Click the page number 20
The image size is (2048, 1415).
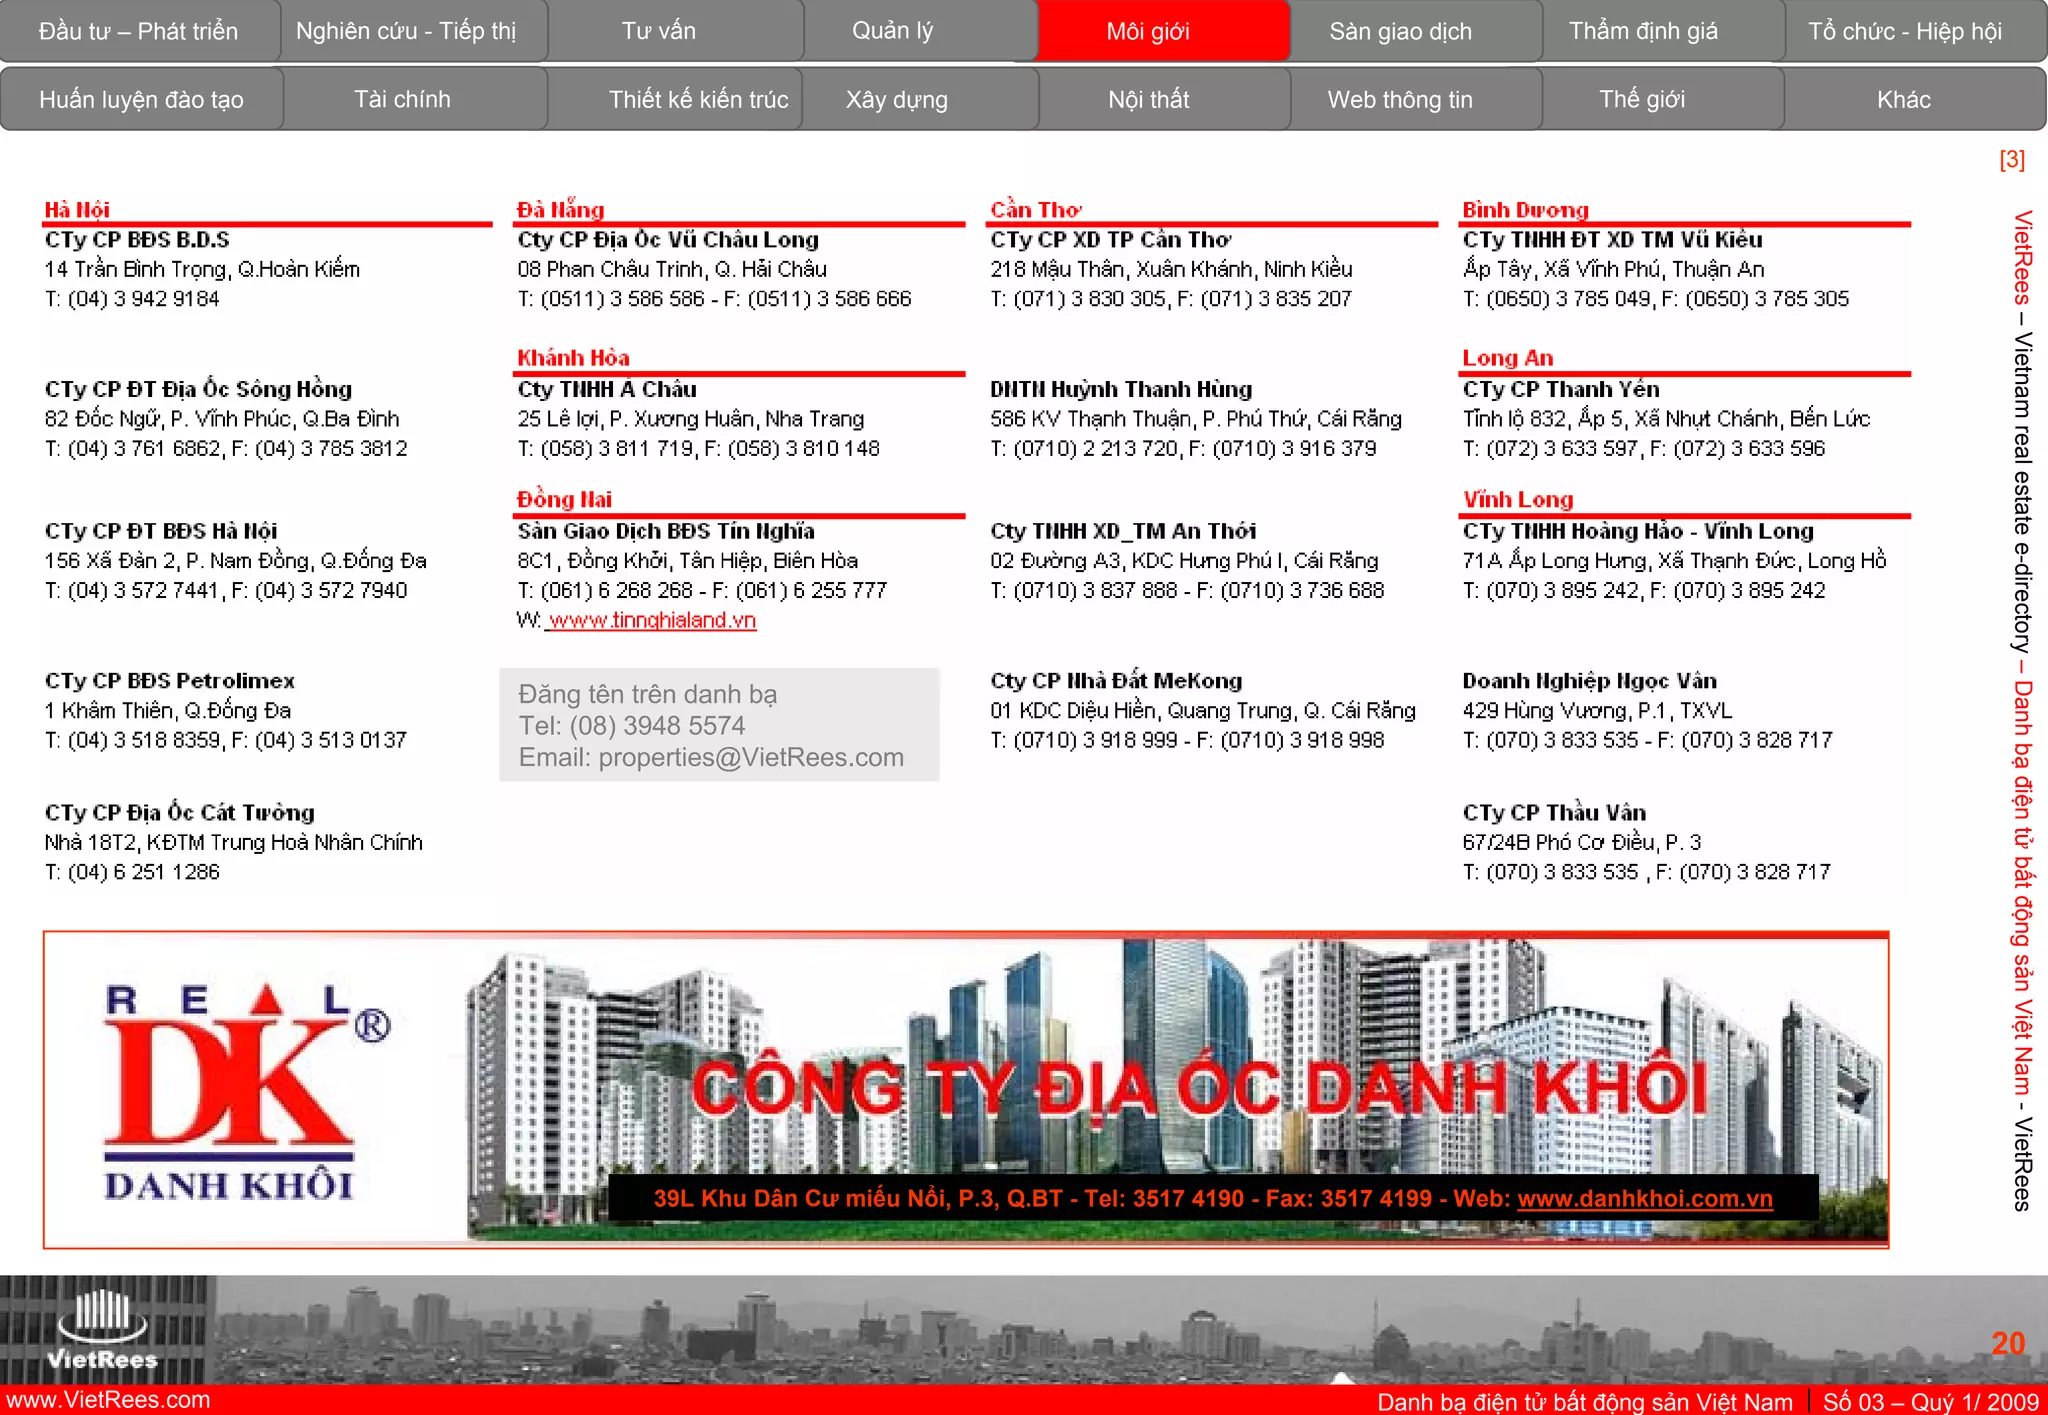coord(2008,1343)
